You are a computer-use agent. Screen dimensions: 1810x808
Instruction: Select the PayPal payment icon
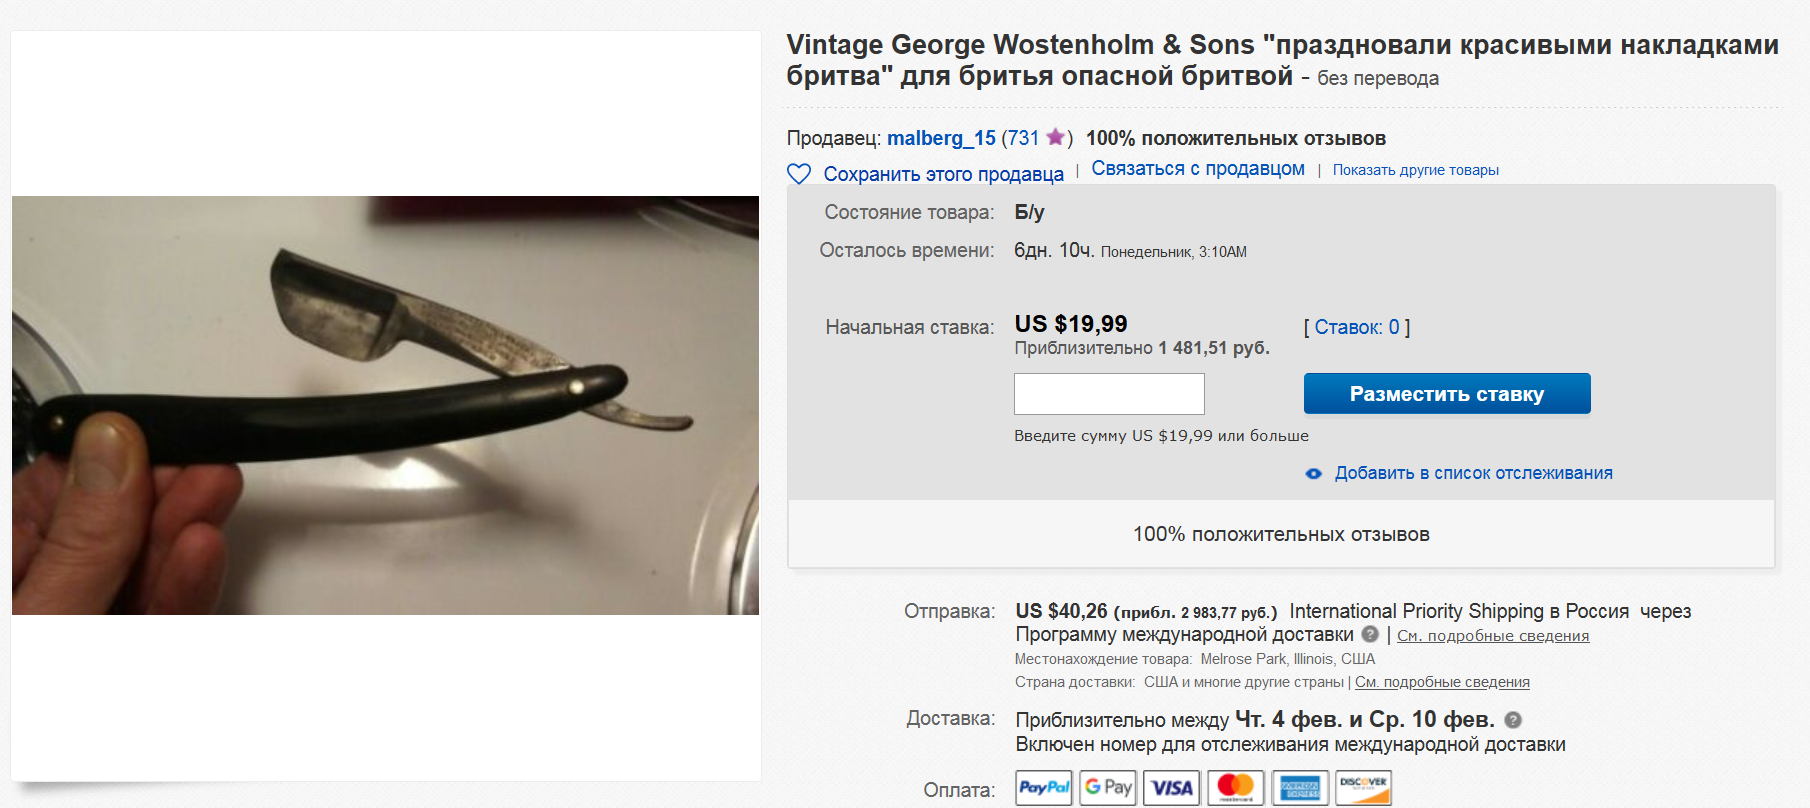tap(1044, 788)
